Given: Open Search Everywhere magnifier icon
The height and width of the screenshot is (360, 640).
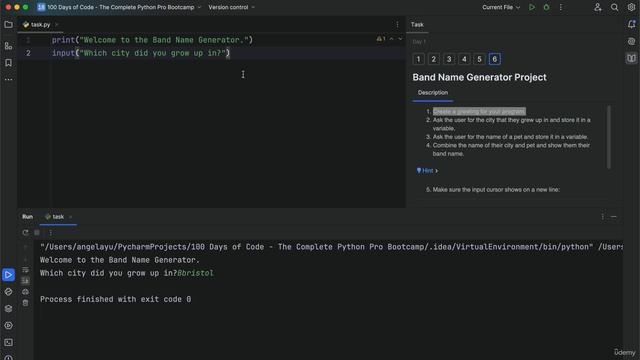Looking at the screenshot, I should click(x=614, y=7).
